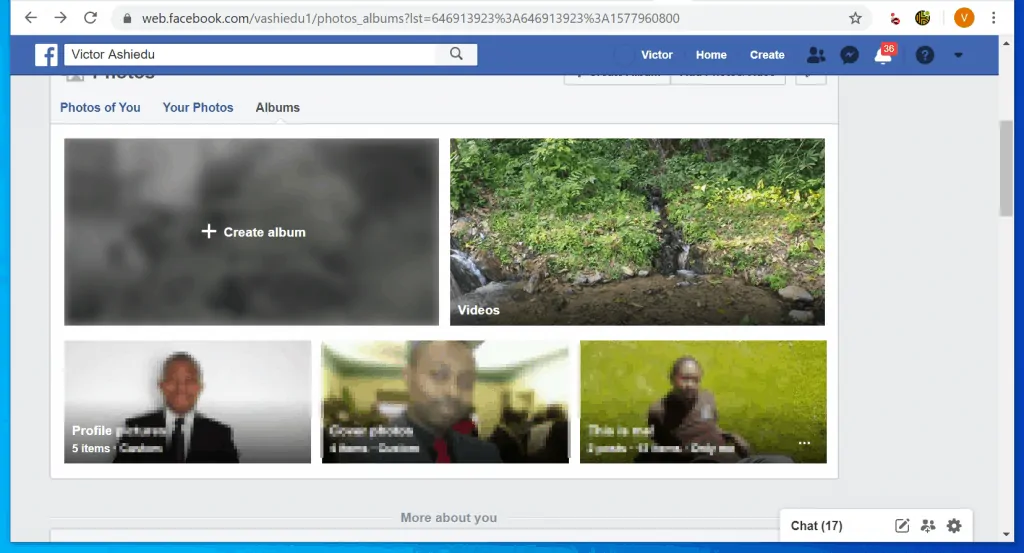1024x553 pixels.
Task: Bookmark this page with the star icon
Action: tap(855, 18)
